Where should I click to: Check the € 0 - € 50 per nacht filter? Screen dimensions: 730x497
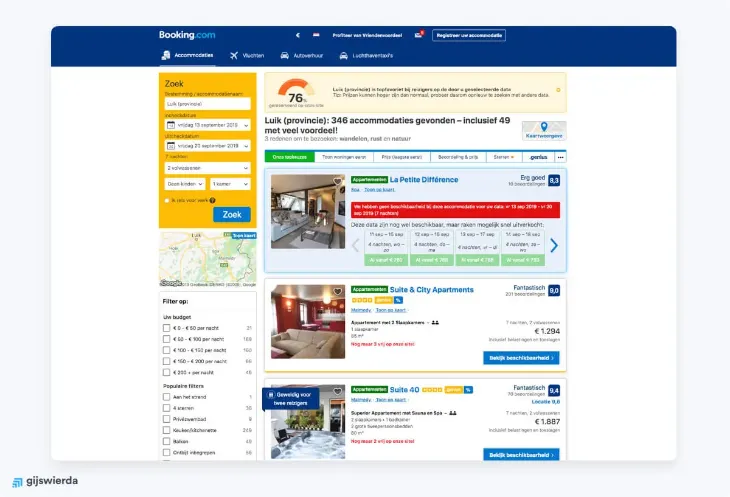166,328
